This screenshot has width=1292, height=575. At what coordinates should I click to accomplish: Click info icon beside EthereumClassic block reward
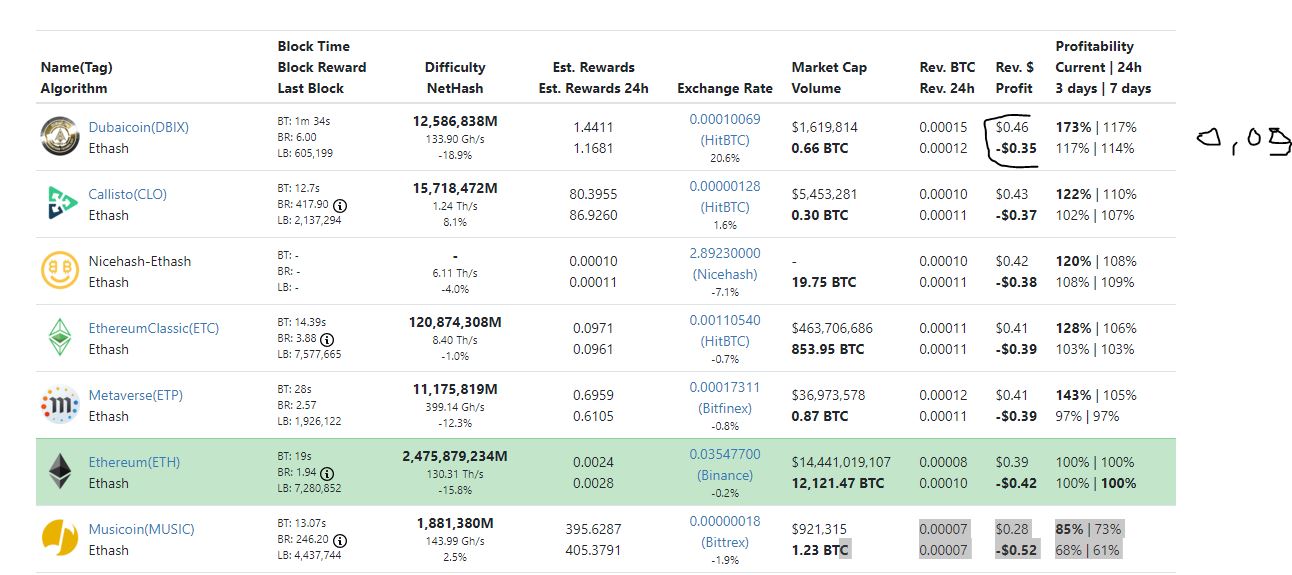pos(327,339)
